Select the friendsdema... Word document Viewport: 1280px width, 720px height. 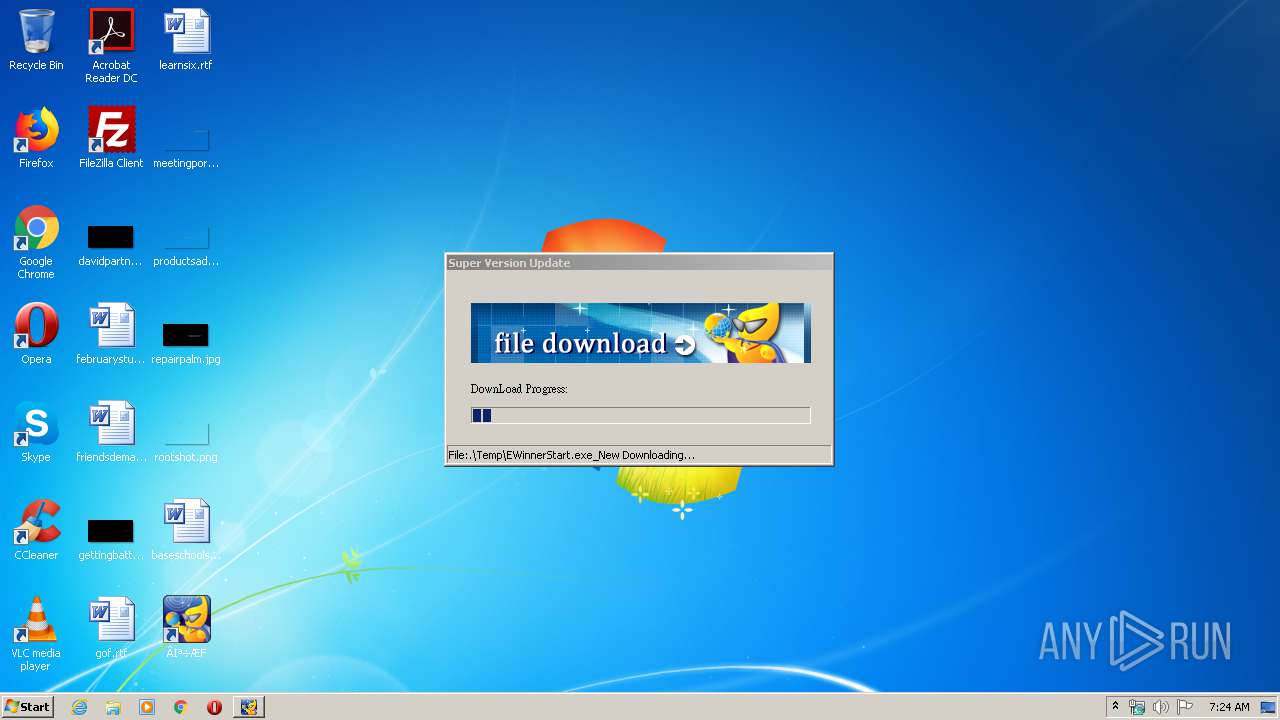pyautogui.click(x=111, y=432)
